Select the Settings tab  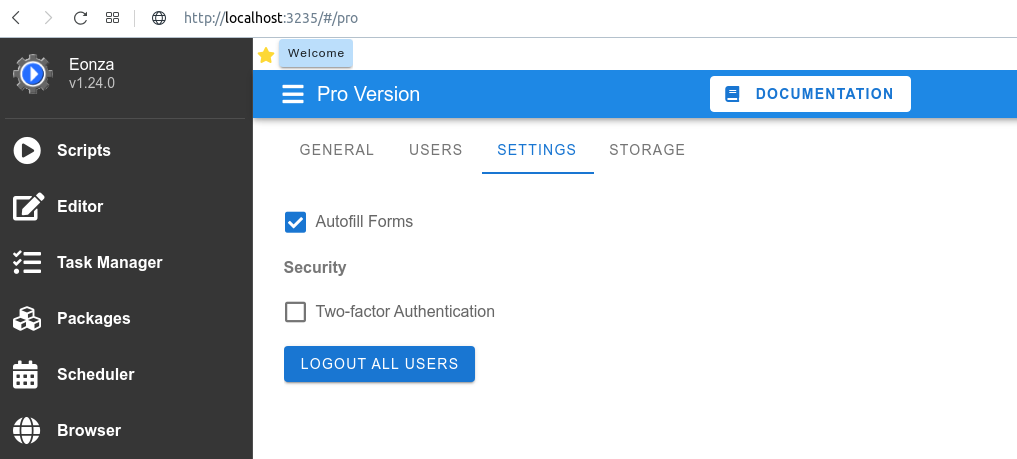[537, 150]
